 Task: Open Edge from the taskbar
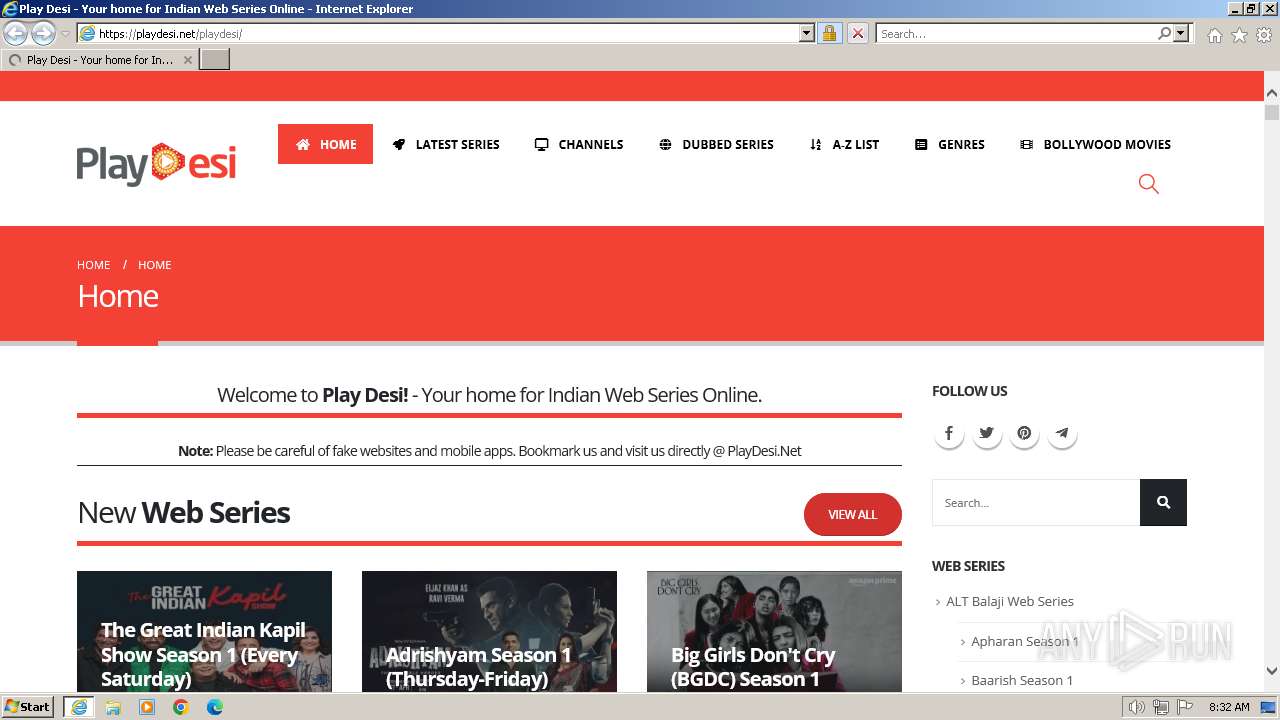pyautogui.click(x=215, y=707)
